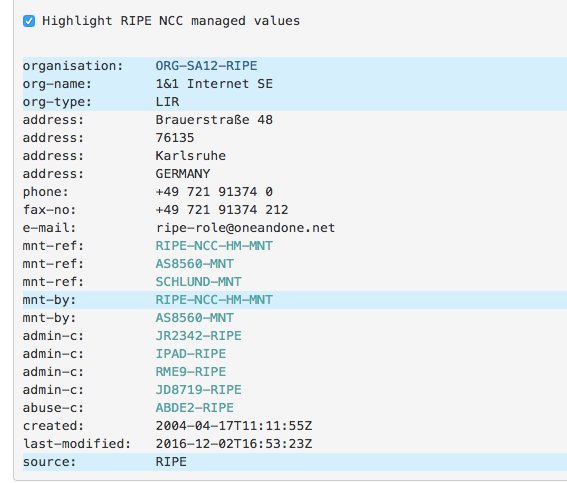The image size is (567, 483).
Task: Open abuse contact ABDE2-RIPE
Action: click(195, 408)
